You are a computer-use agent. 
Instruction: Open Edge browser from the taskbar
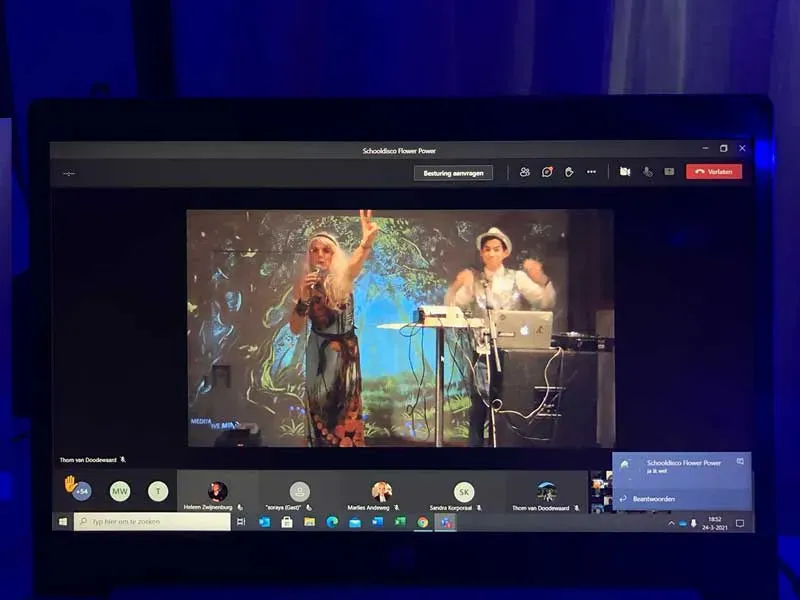[x=332, y=522]
